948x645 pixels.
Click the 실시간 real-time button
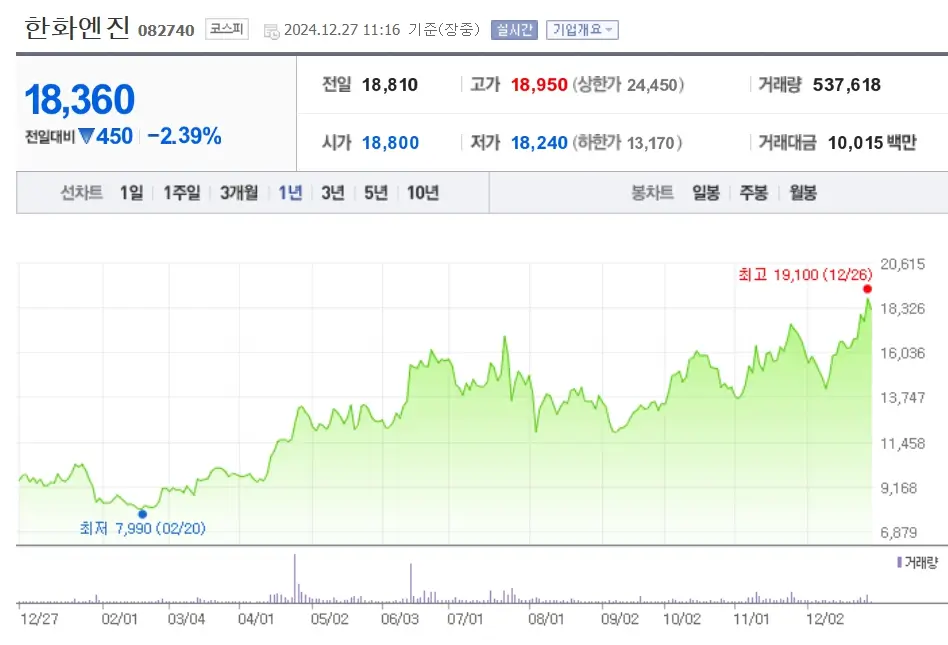click(x=514, y=30)
